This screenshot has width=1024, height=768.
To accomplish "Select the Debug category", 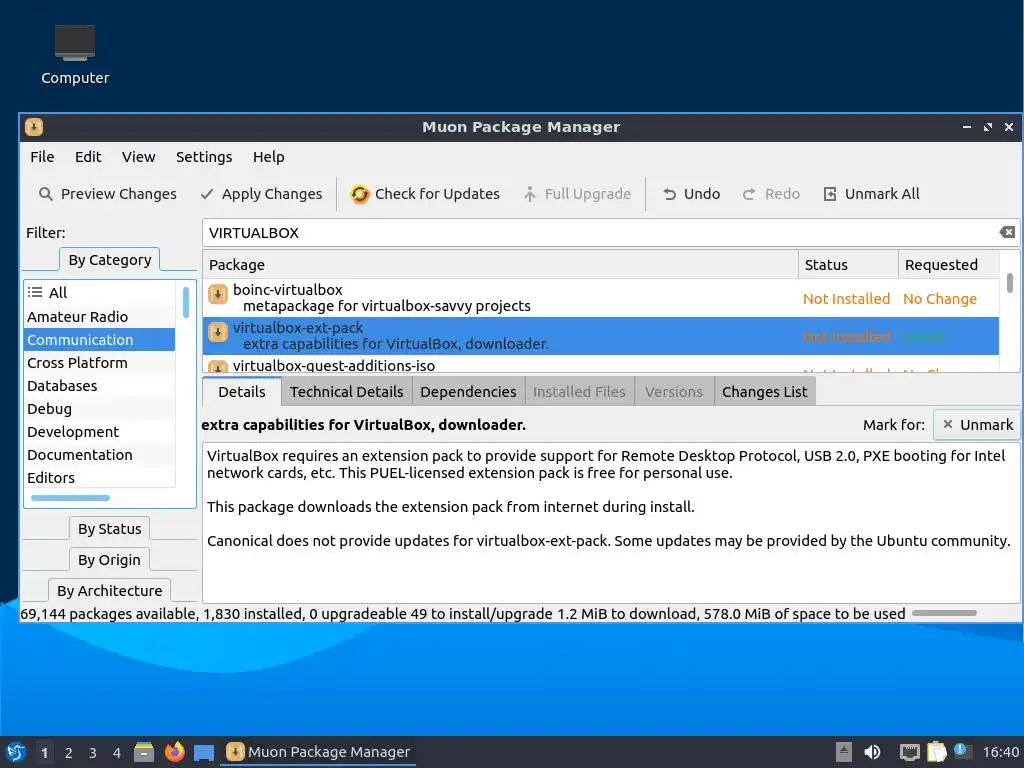I will click(x=99, y=409).
